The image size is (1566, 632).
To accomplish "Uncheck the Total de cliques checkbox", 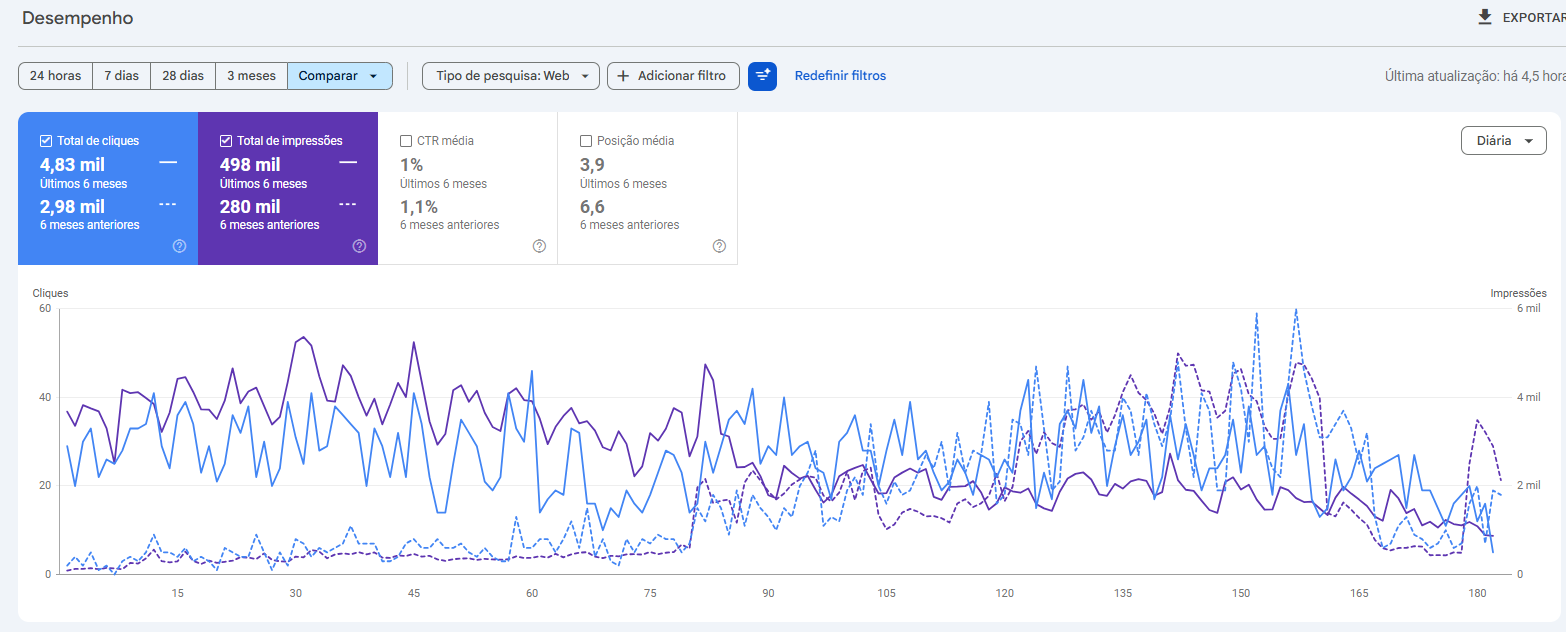I will point(46,141).
